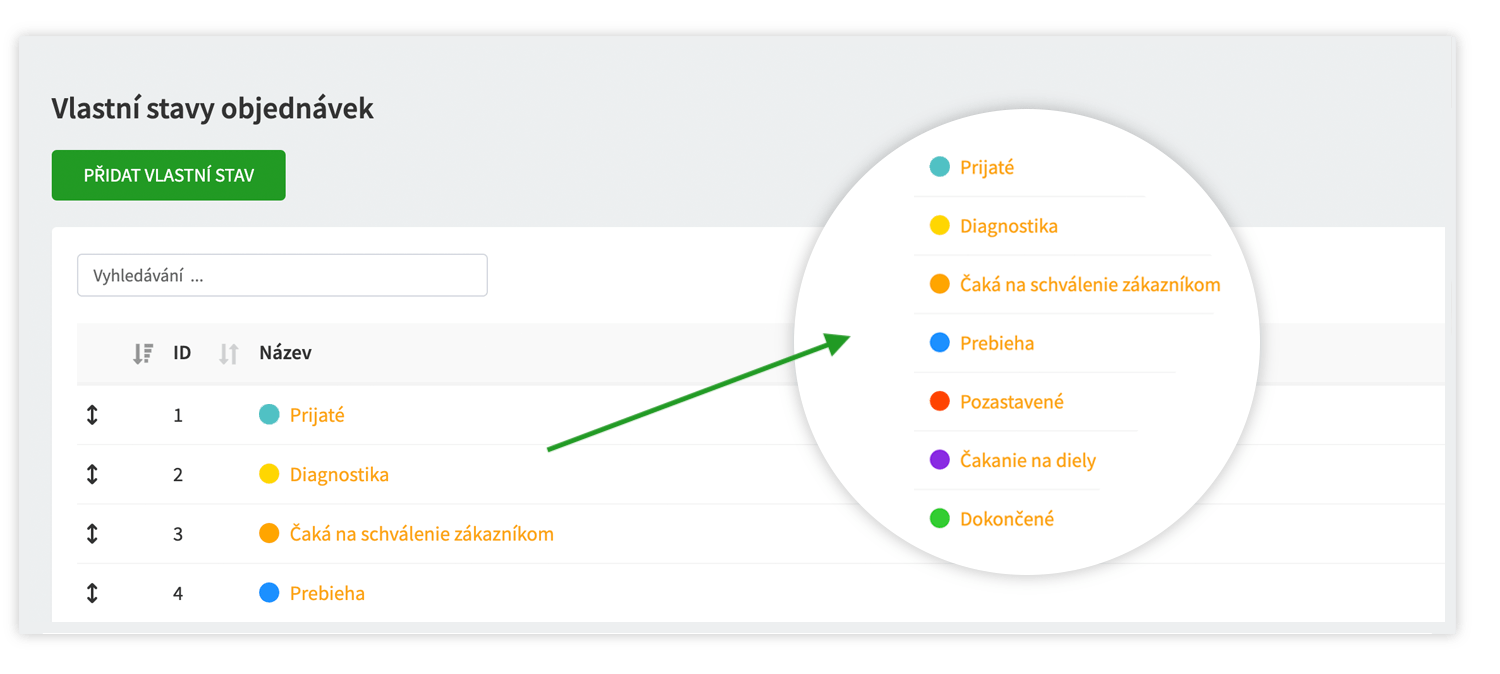Click the reorder arrow icon for row 4
This screenshot has height=674, width=1500.
92,593
